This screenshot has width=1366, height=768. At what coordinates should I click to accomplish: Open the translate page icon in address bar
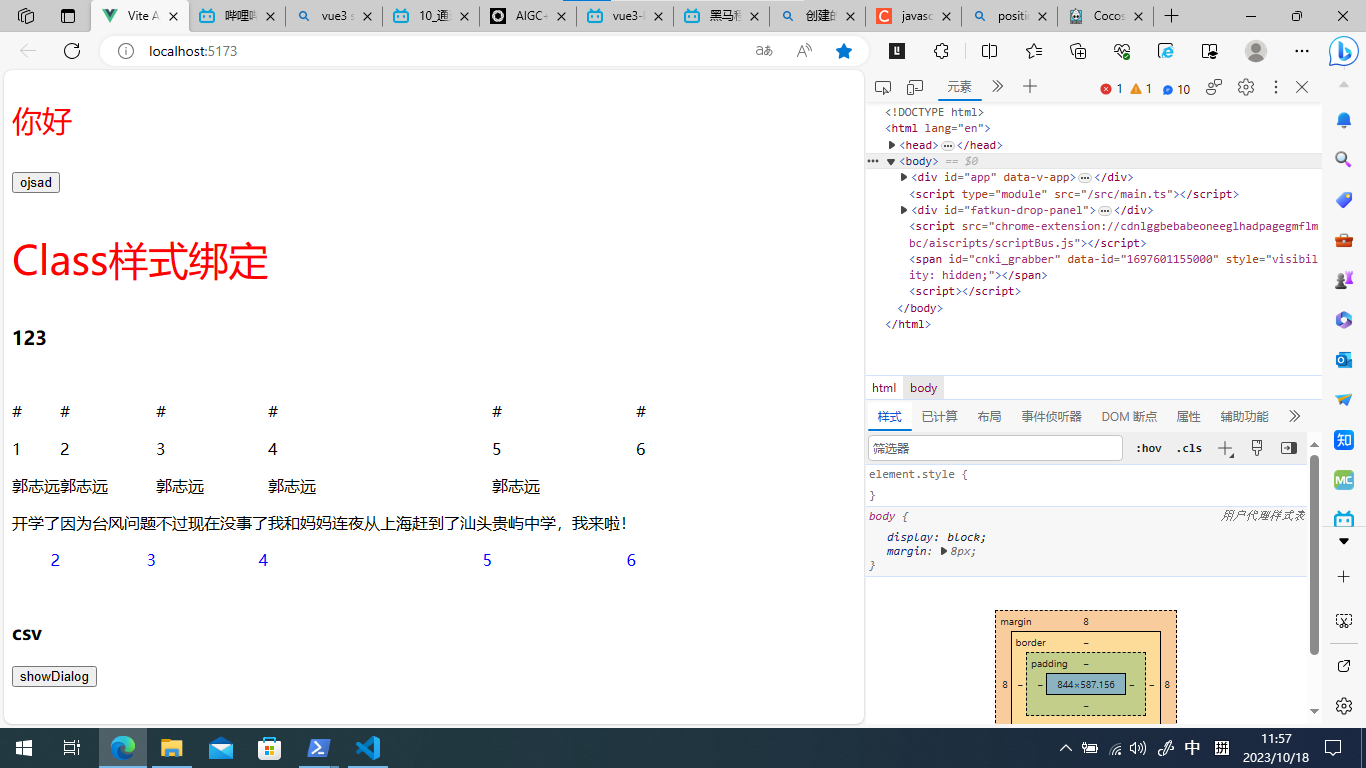tap(764, 51)
